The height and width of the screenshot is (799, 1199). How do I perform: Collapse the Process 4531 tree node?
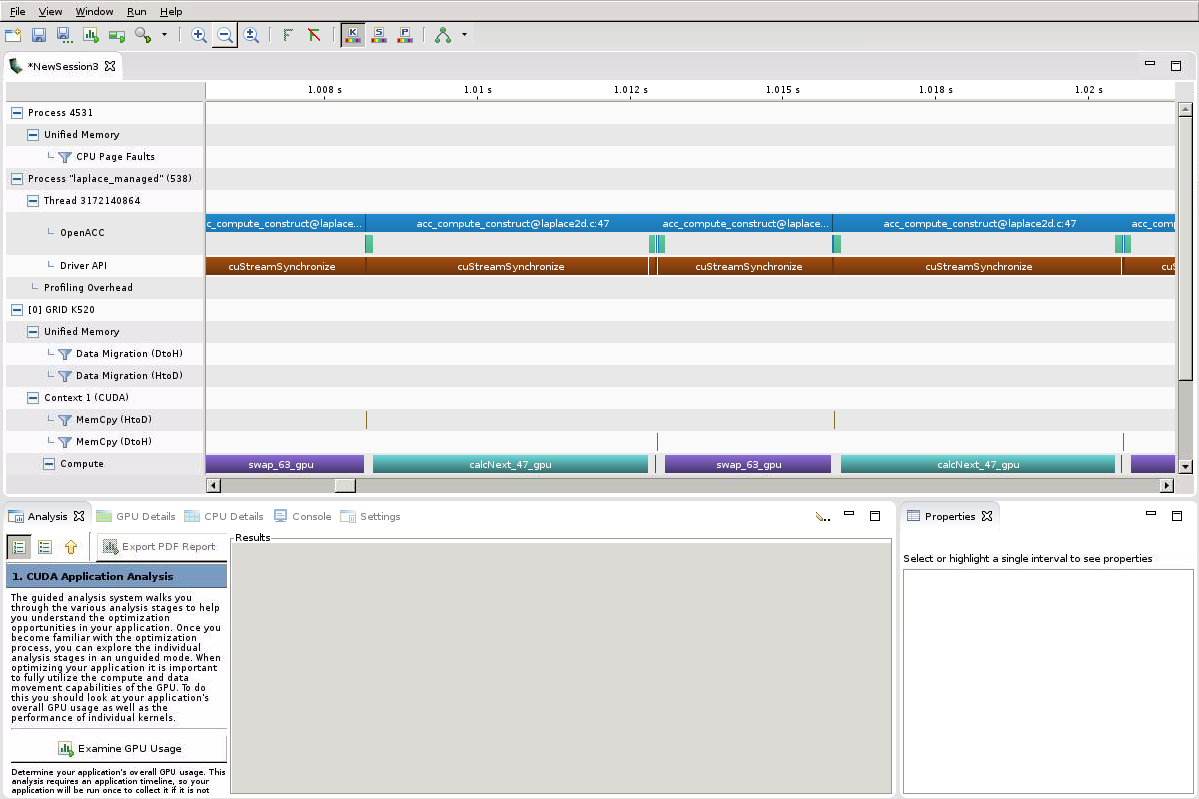[x=16, y=113]
